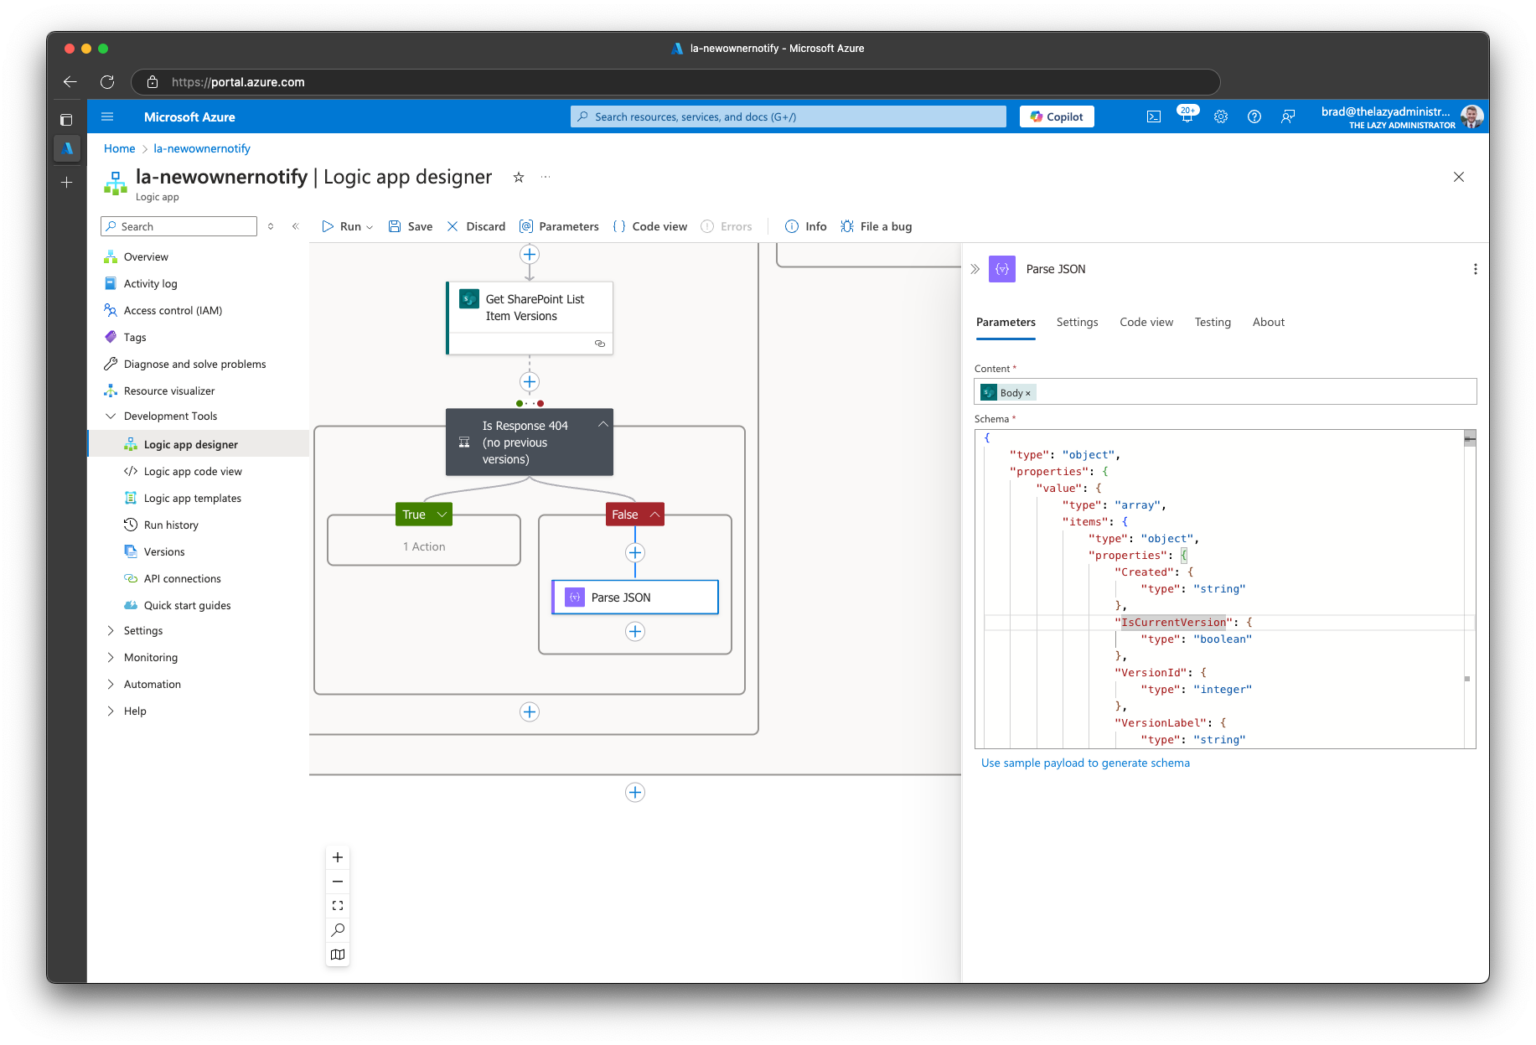Open the Run dropdown arrow
This screenshot has width=1536, height=1045.
[370, 227]
